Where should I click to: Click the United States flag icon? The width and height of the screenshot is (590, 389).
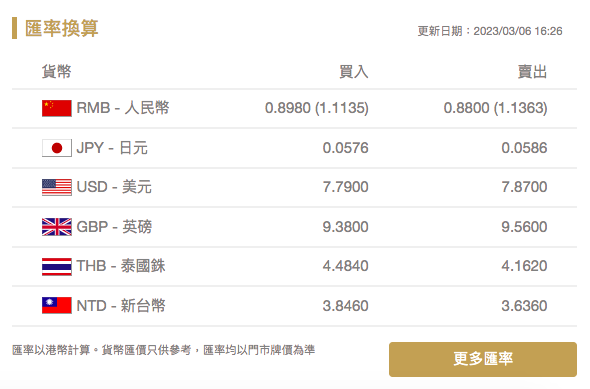tap(56, 187)
